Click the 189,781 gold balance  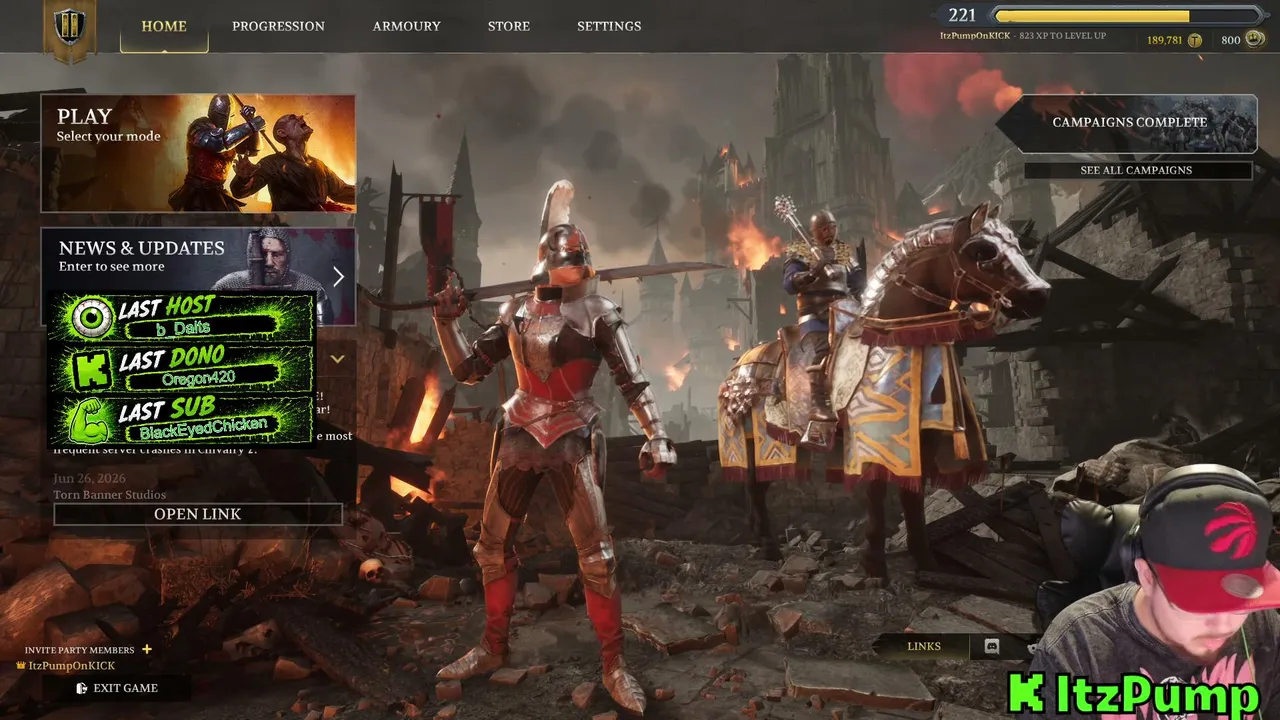tap(1164, 40)
